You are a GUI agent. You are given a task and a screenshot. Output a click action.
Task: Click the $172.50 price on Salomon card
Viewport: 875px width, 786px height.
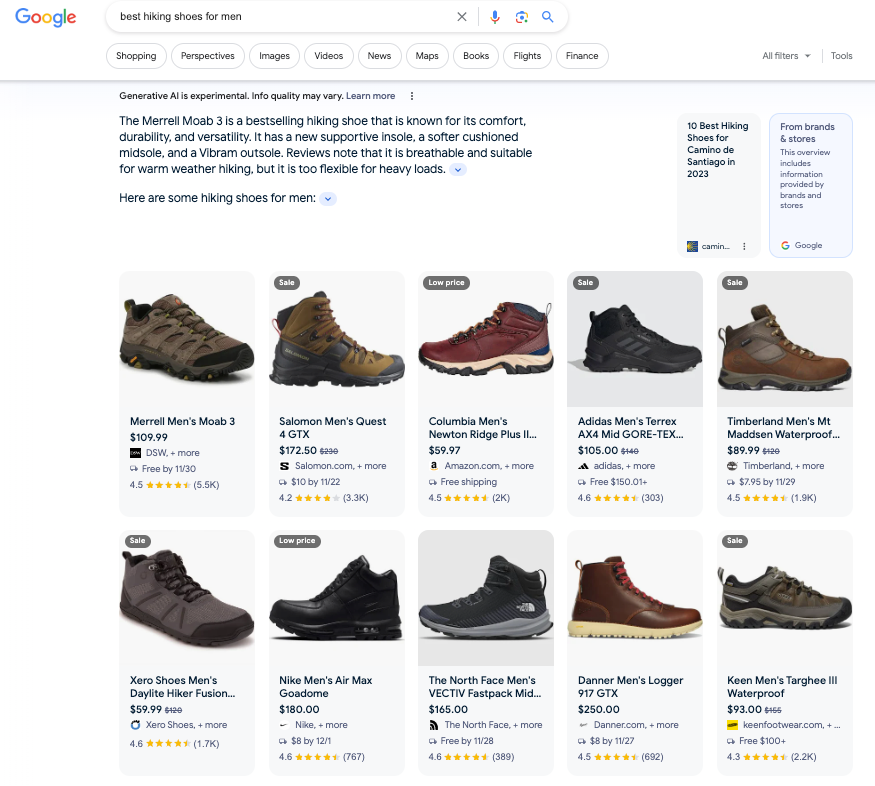coord(298,450)
